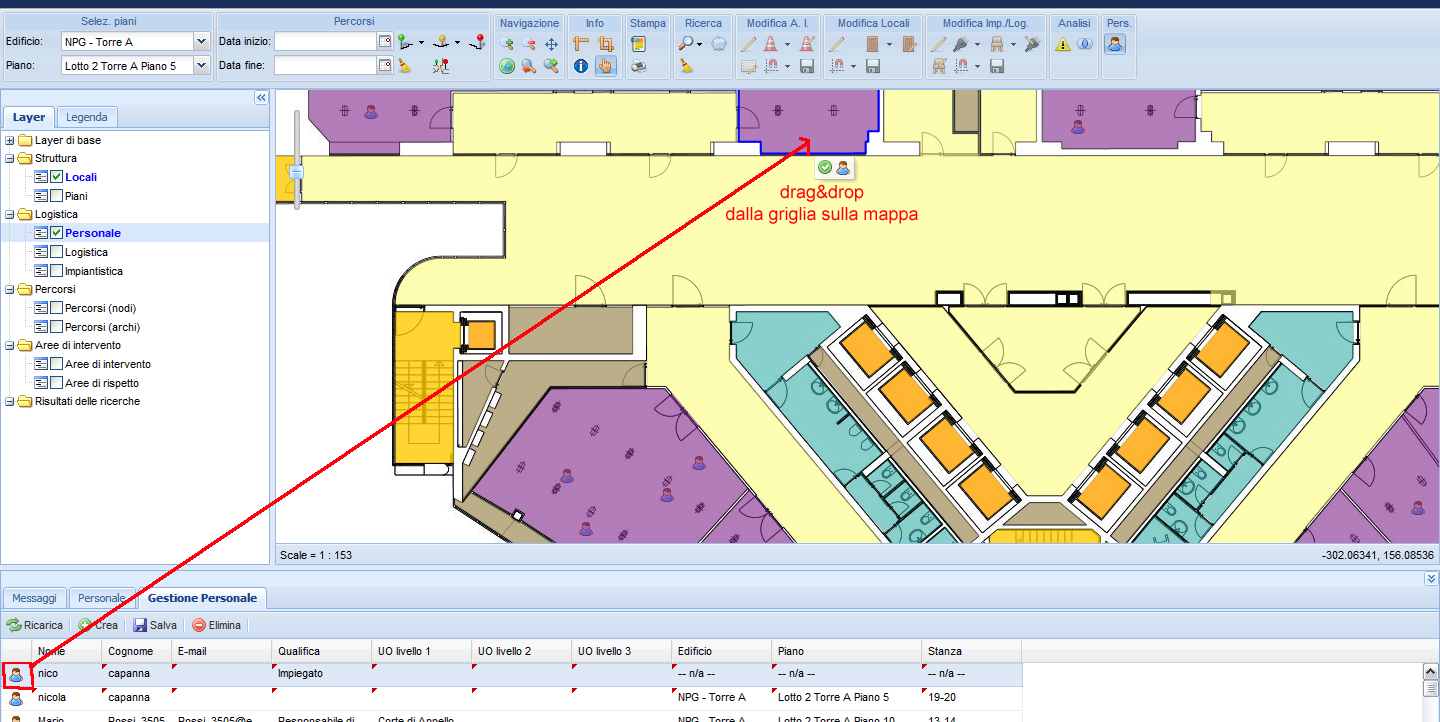Enable the Piani layer checkbox

[57, 196]
